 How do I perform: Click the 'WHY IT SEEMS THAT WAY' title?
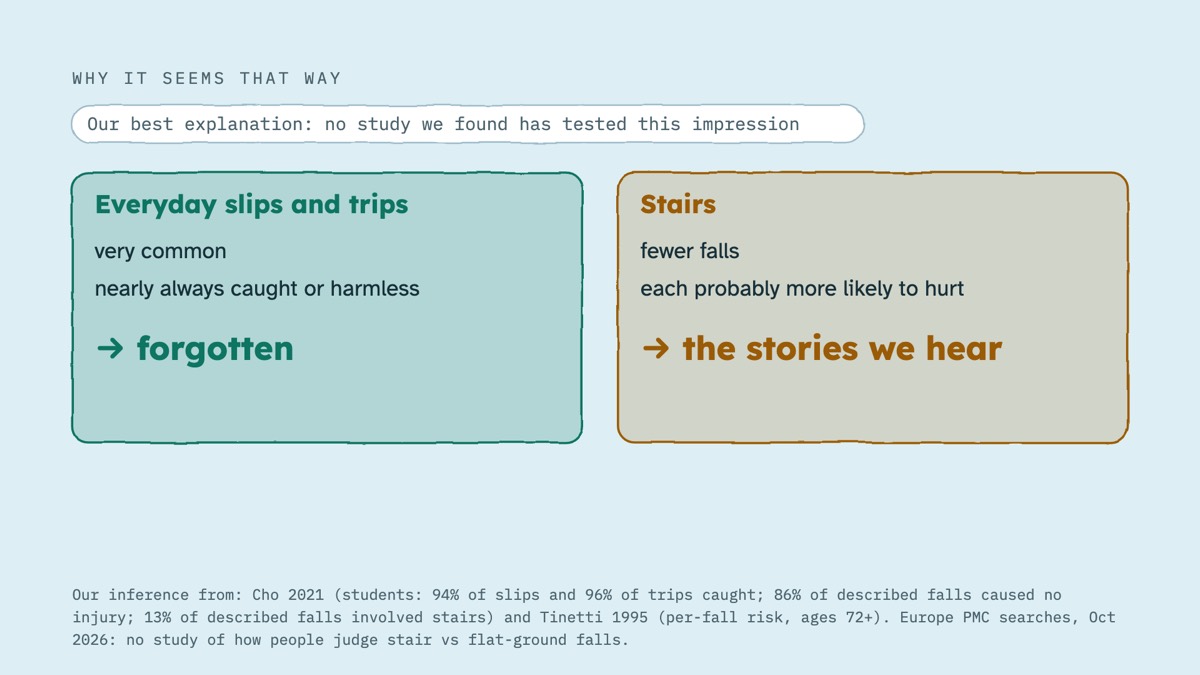207,78
